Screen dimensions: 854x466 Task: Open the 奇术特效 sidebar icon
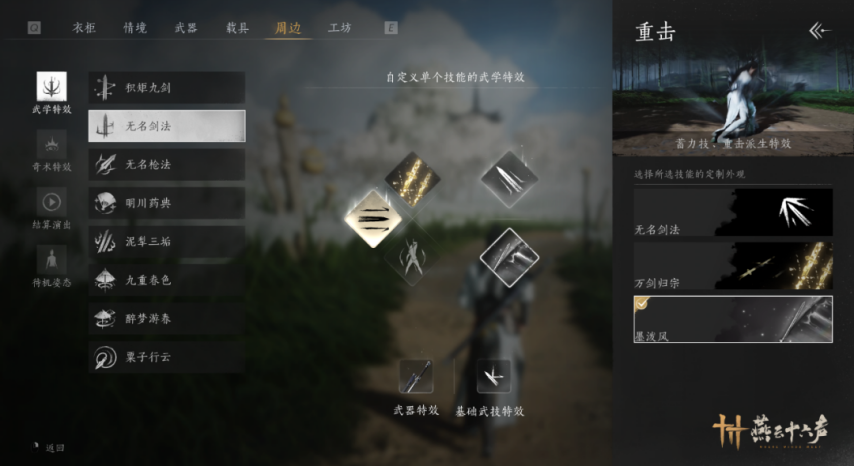52,144
